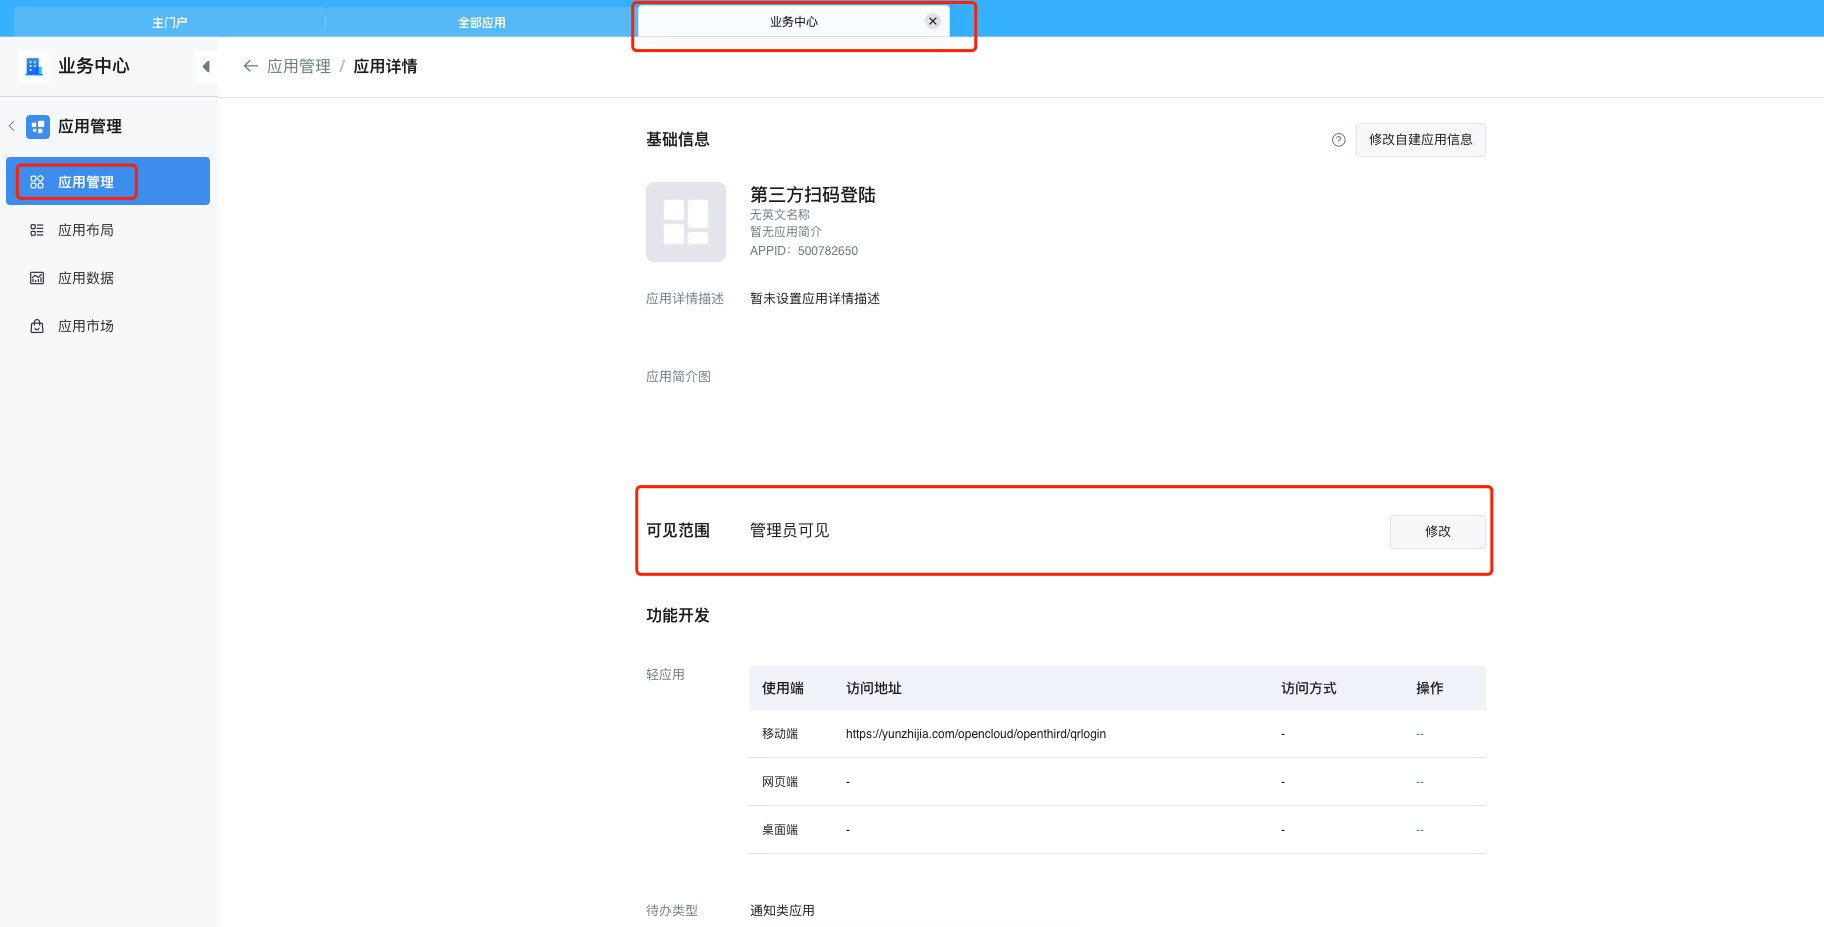Switch to the 主门户 tab
Screen dimensions: 1824x927
tap(169, 22)
